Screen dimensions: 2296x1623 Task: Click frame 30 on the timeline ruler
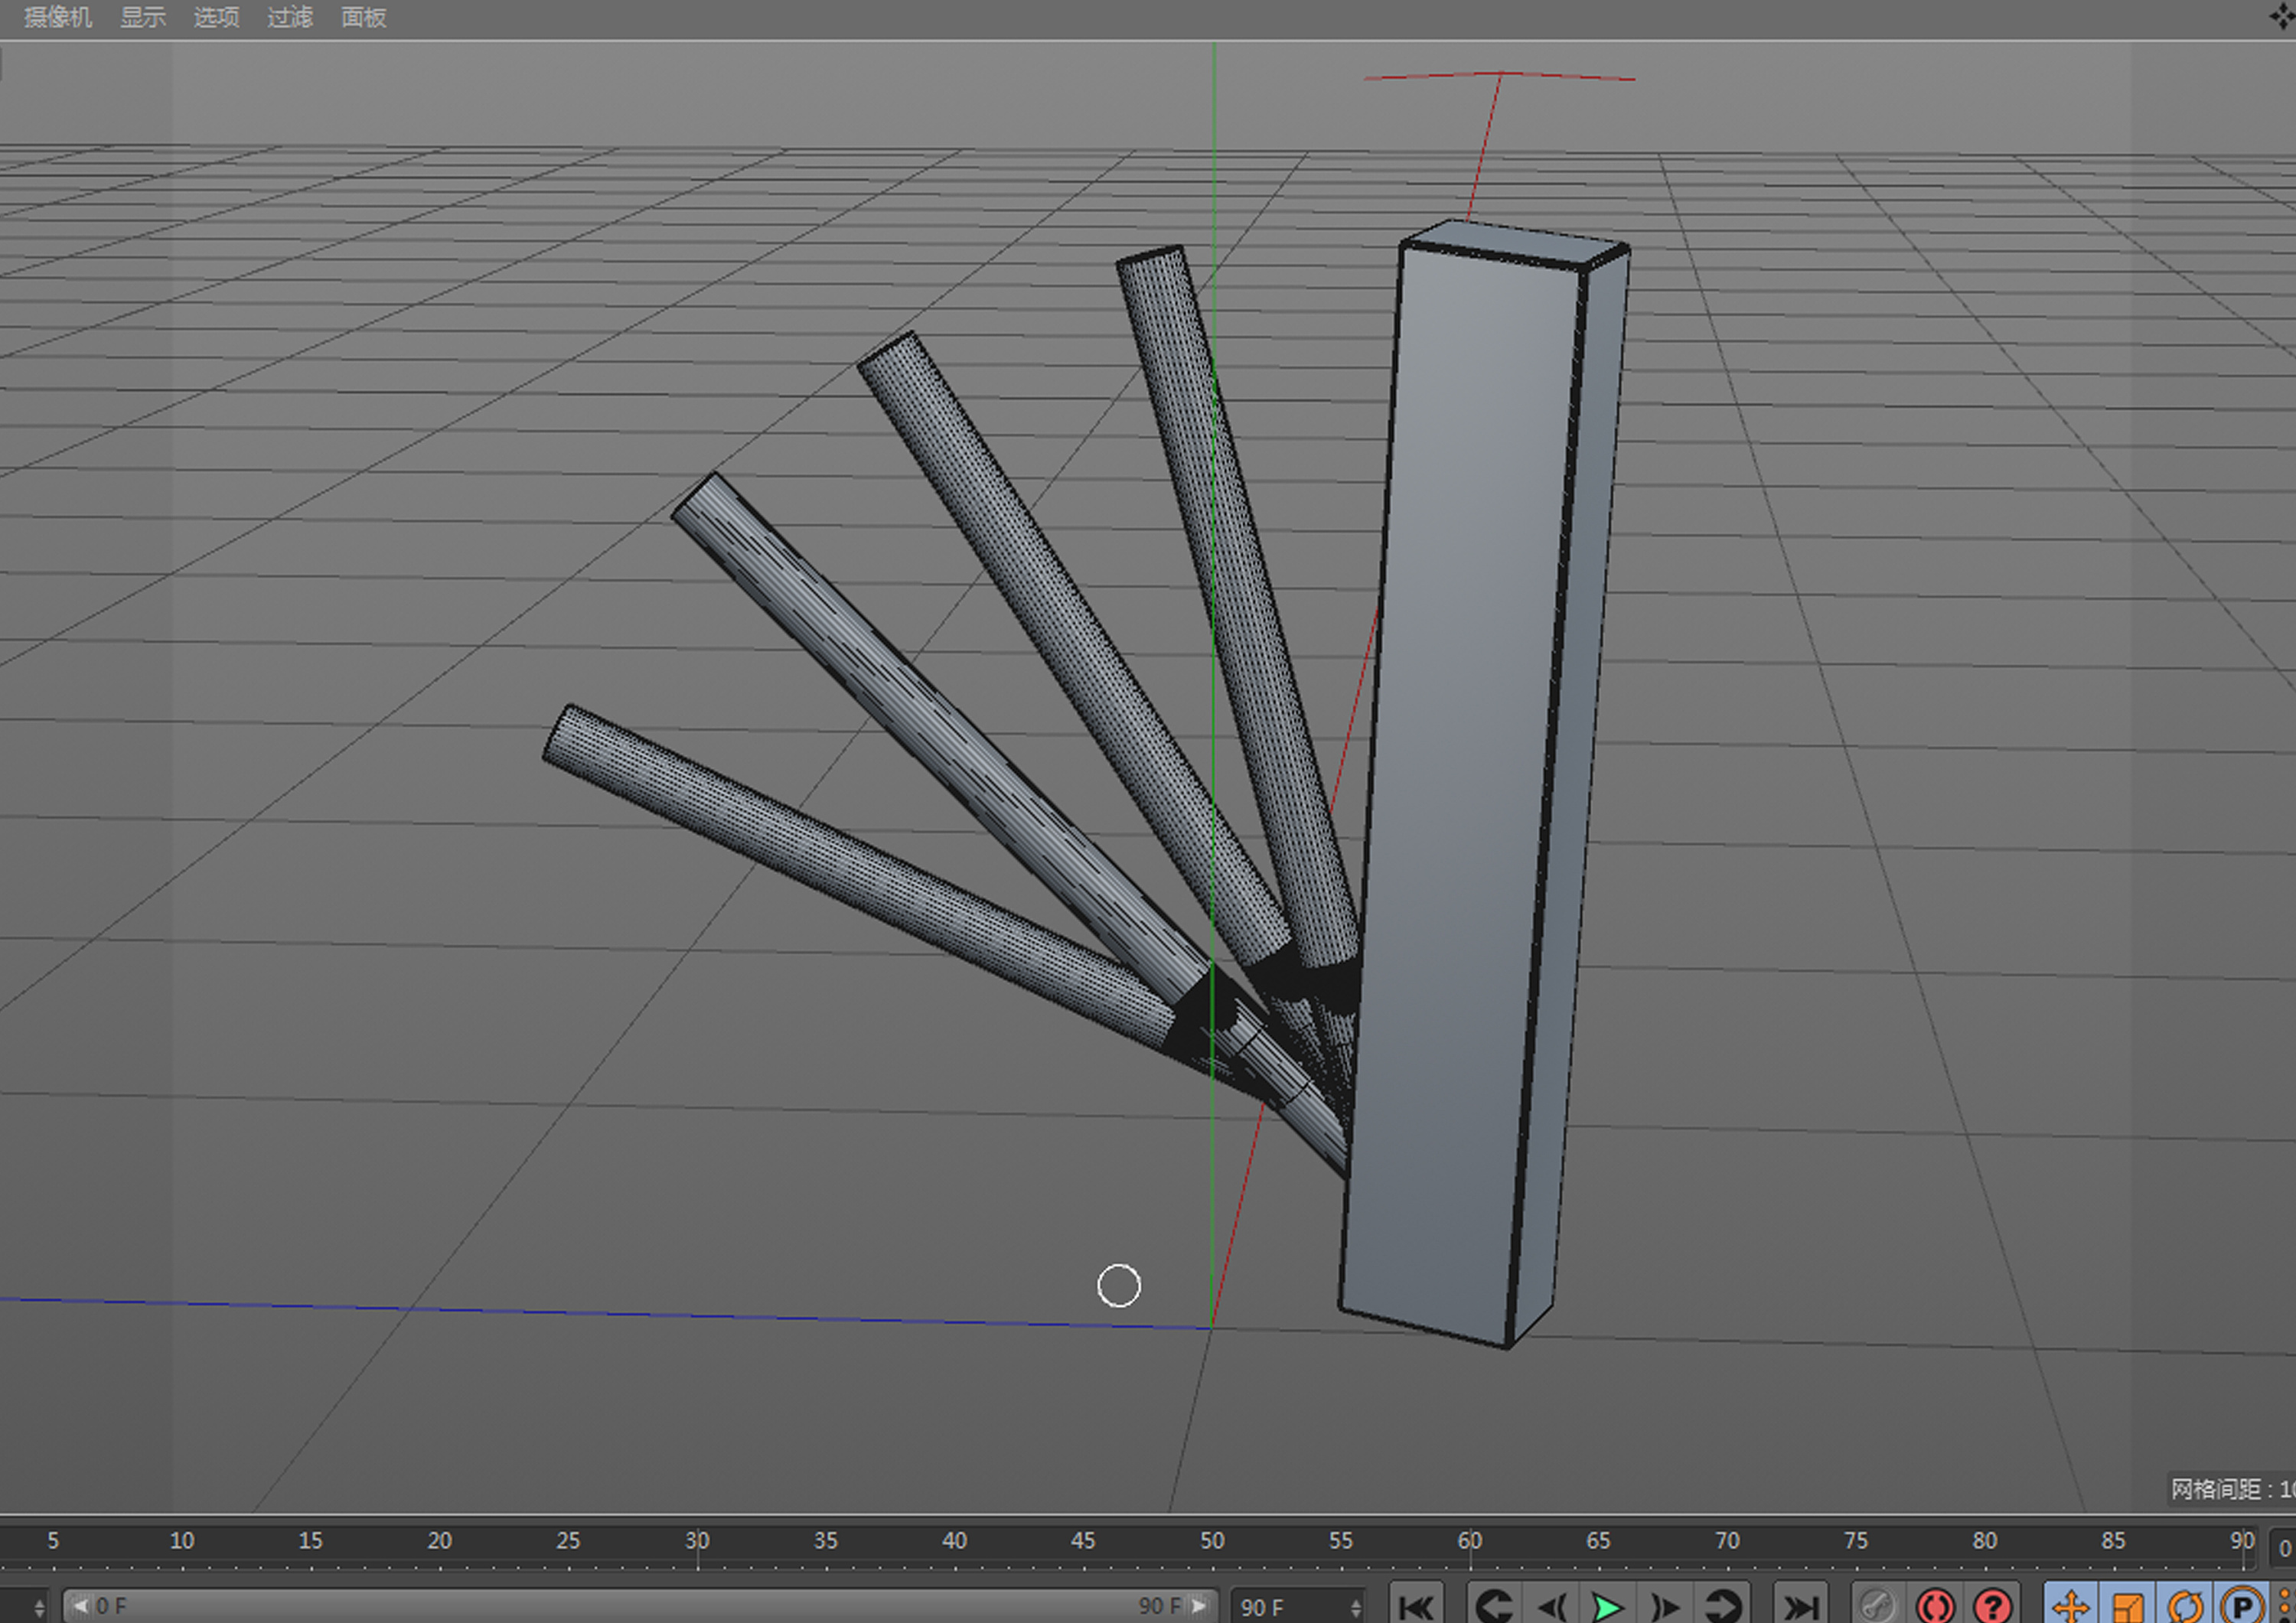coord(697,1541)
